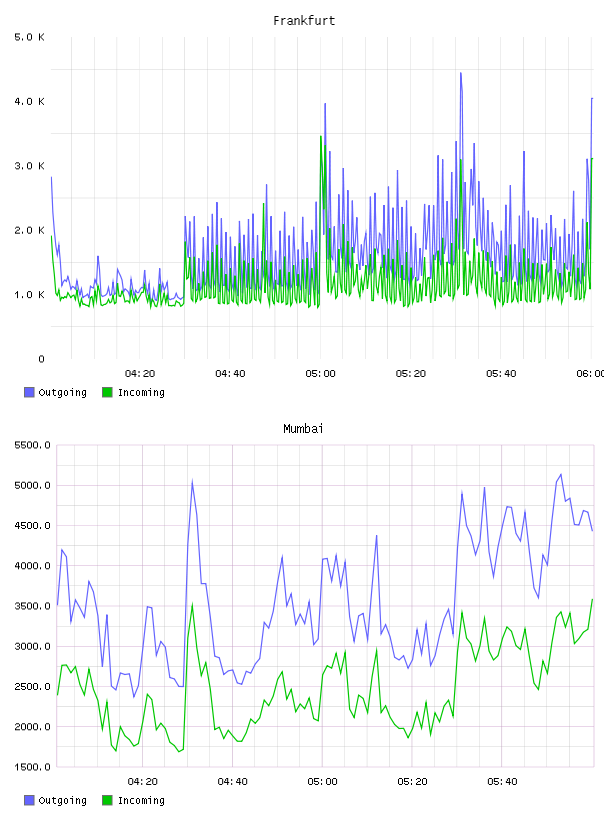Click the 3.0 K y-axis label in Frankfurt

[x=29, y=166]
